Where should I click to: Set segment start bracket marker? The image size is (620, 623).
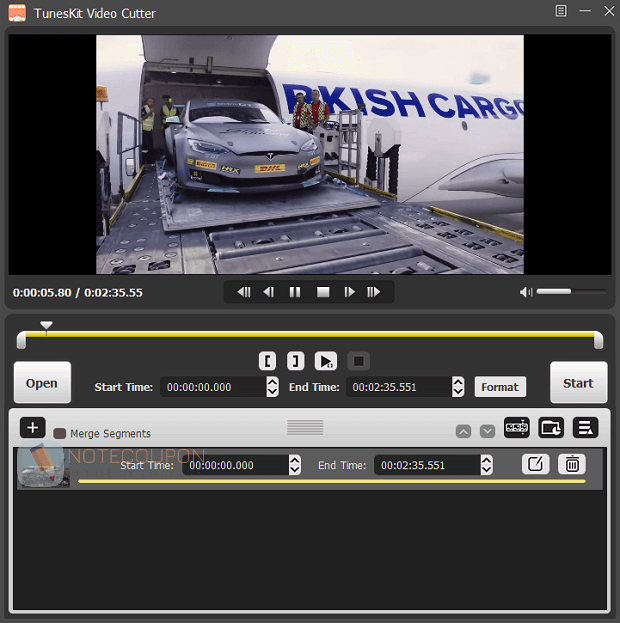[x=267, y=361]
